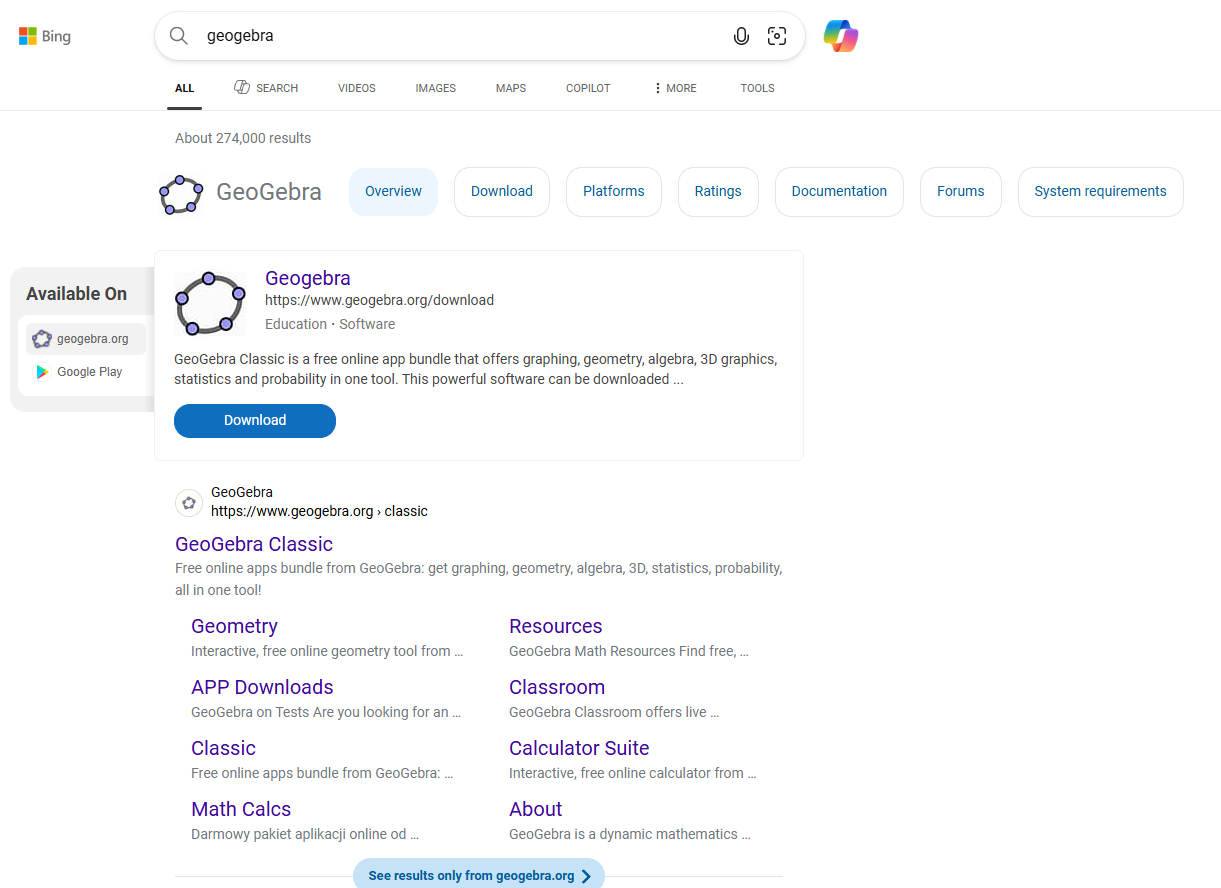Open the Resources sitelink
Image resolution: width=1221 pixels, height=888 pixels.
click(556, 626)
